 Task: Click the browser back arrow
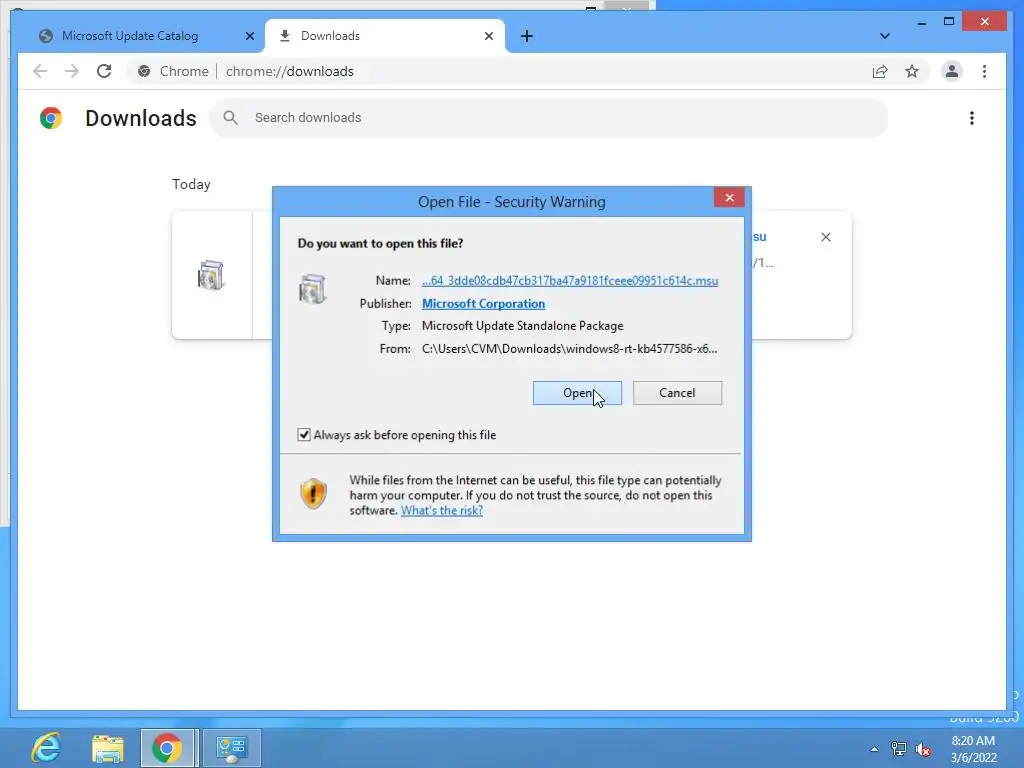[x=40, y=71]
